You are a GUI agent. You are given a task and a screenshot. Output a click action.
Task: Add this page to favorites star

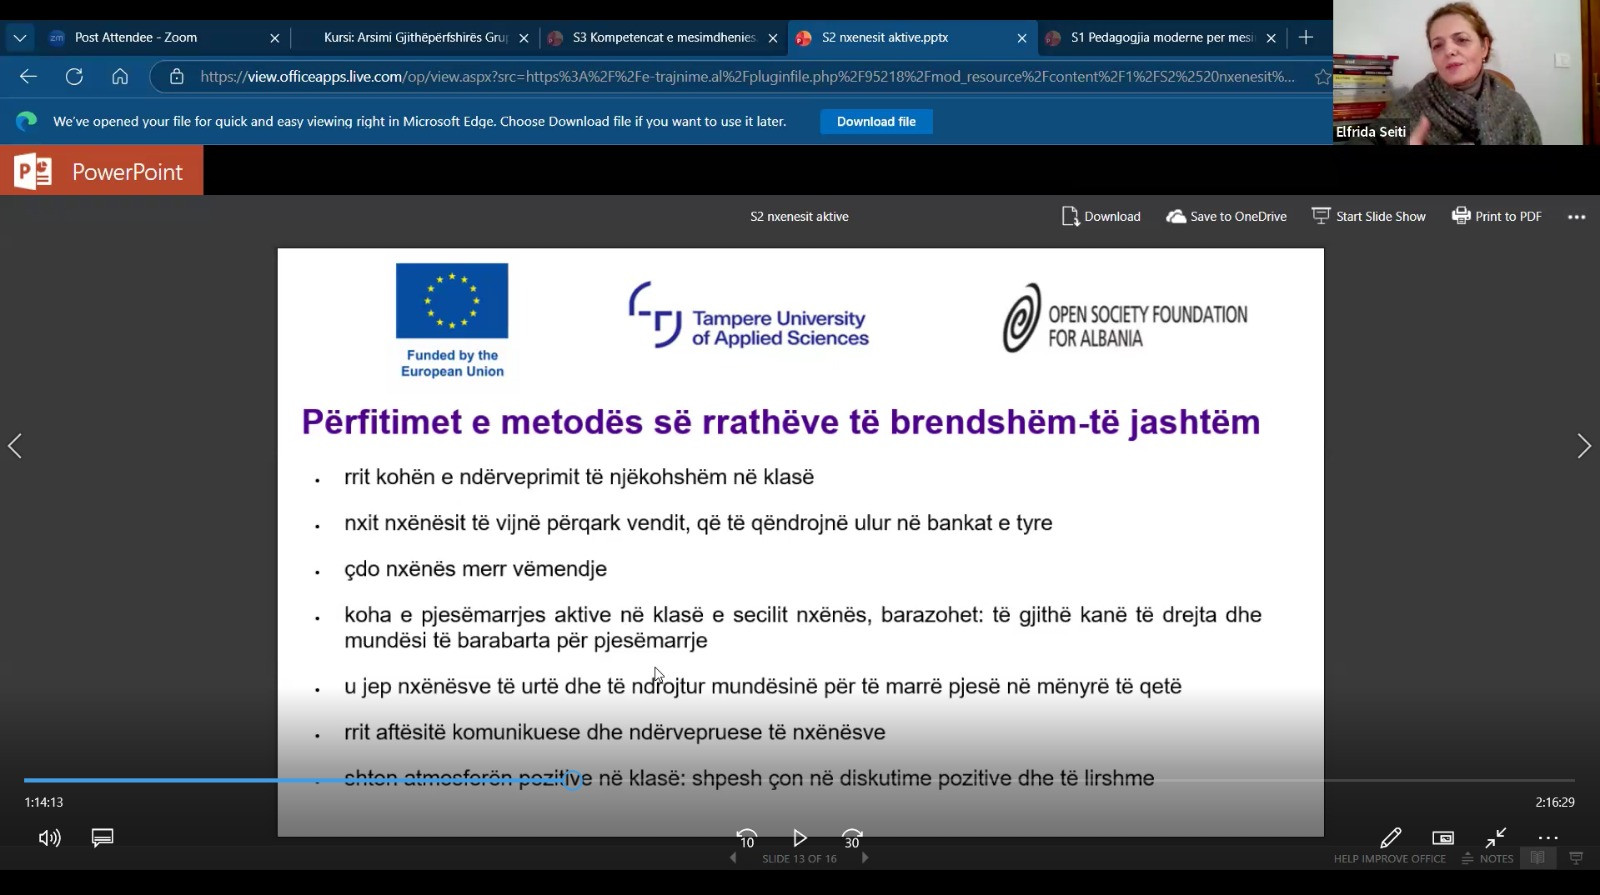point(1322,77)
